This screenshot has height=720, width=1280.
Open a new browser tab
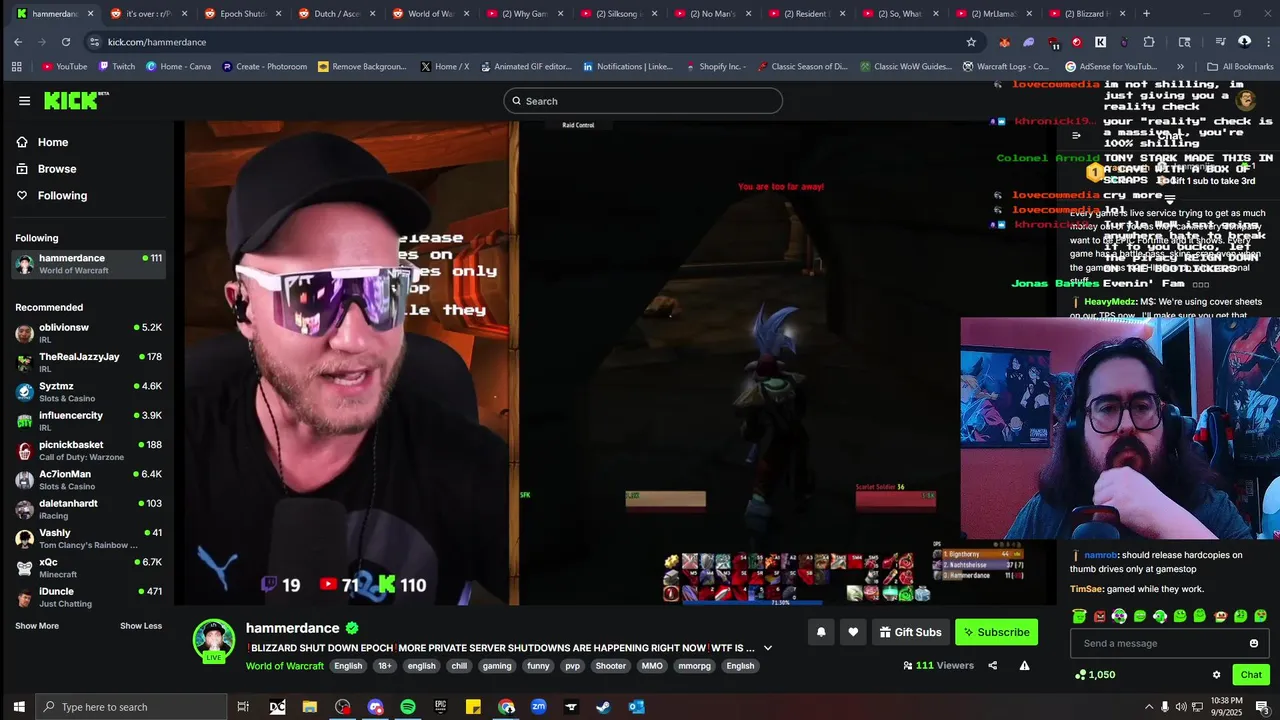(1146, 14)
